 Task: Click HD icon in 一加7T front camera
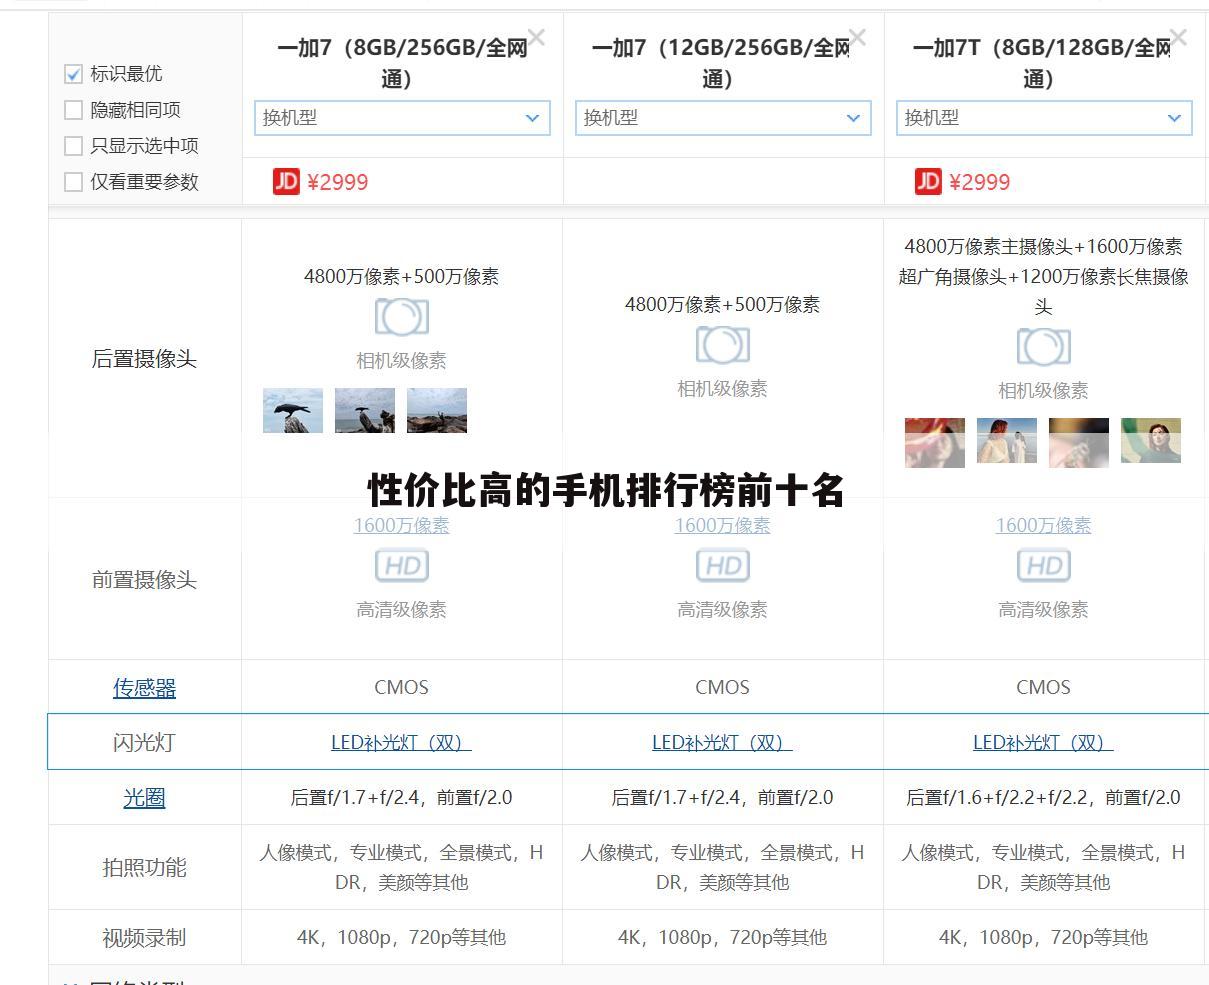click(x=1044, y=566)
